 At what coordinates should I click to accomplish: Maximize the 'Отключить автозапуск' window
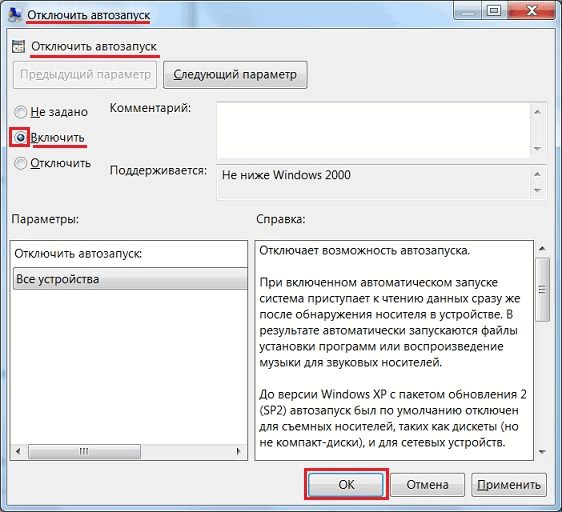coord(494,11)
